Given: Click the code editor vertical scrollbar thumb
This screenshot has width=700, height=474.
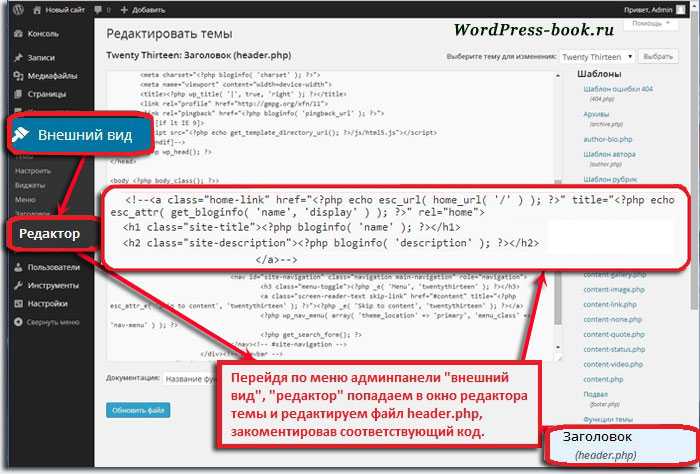Looking at the screenshot, I should [558, 297].
